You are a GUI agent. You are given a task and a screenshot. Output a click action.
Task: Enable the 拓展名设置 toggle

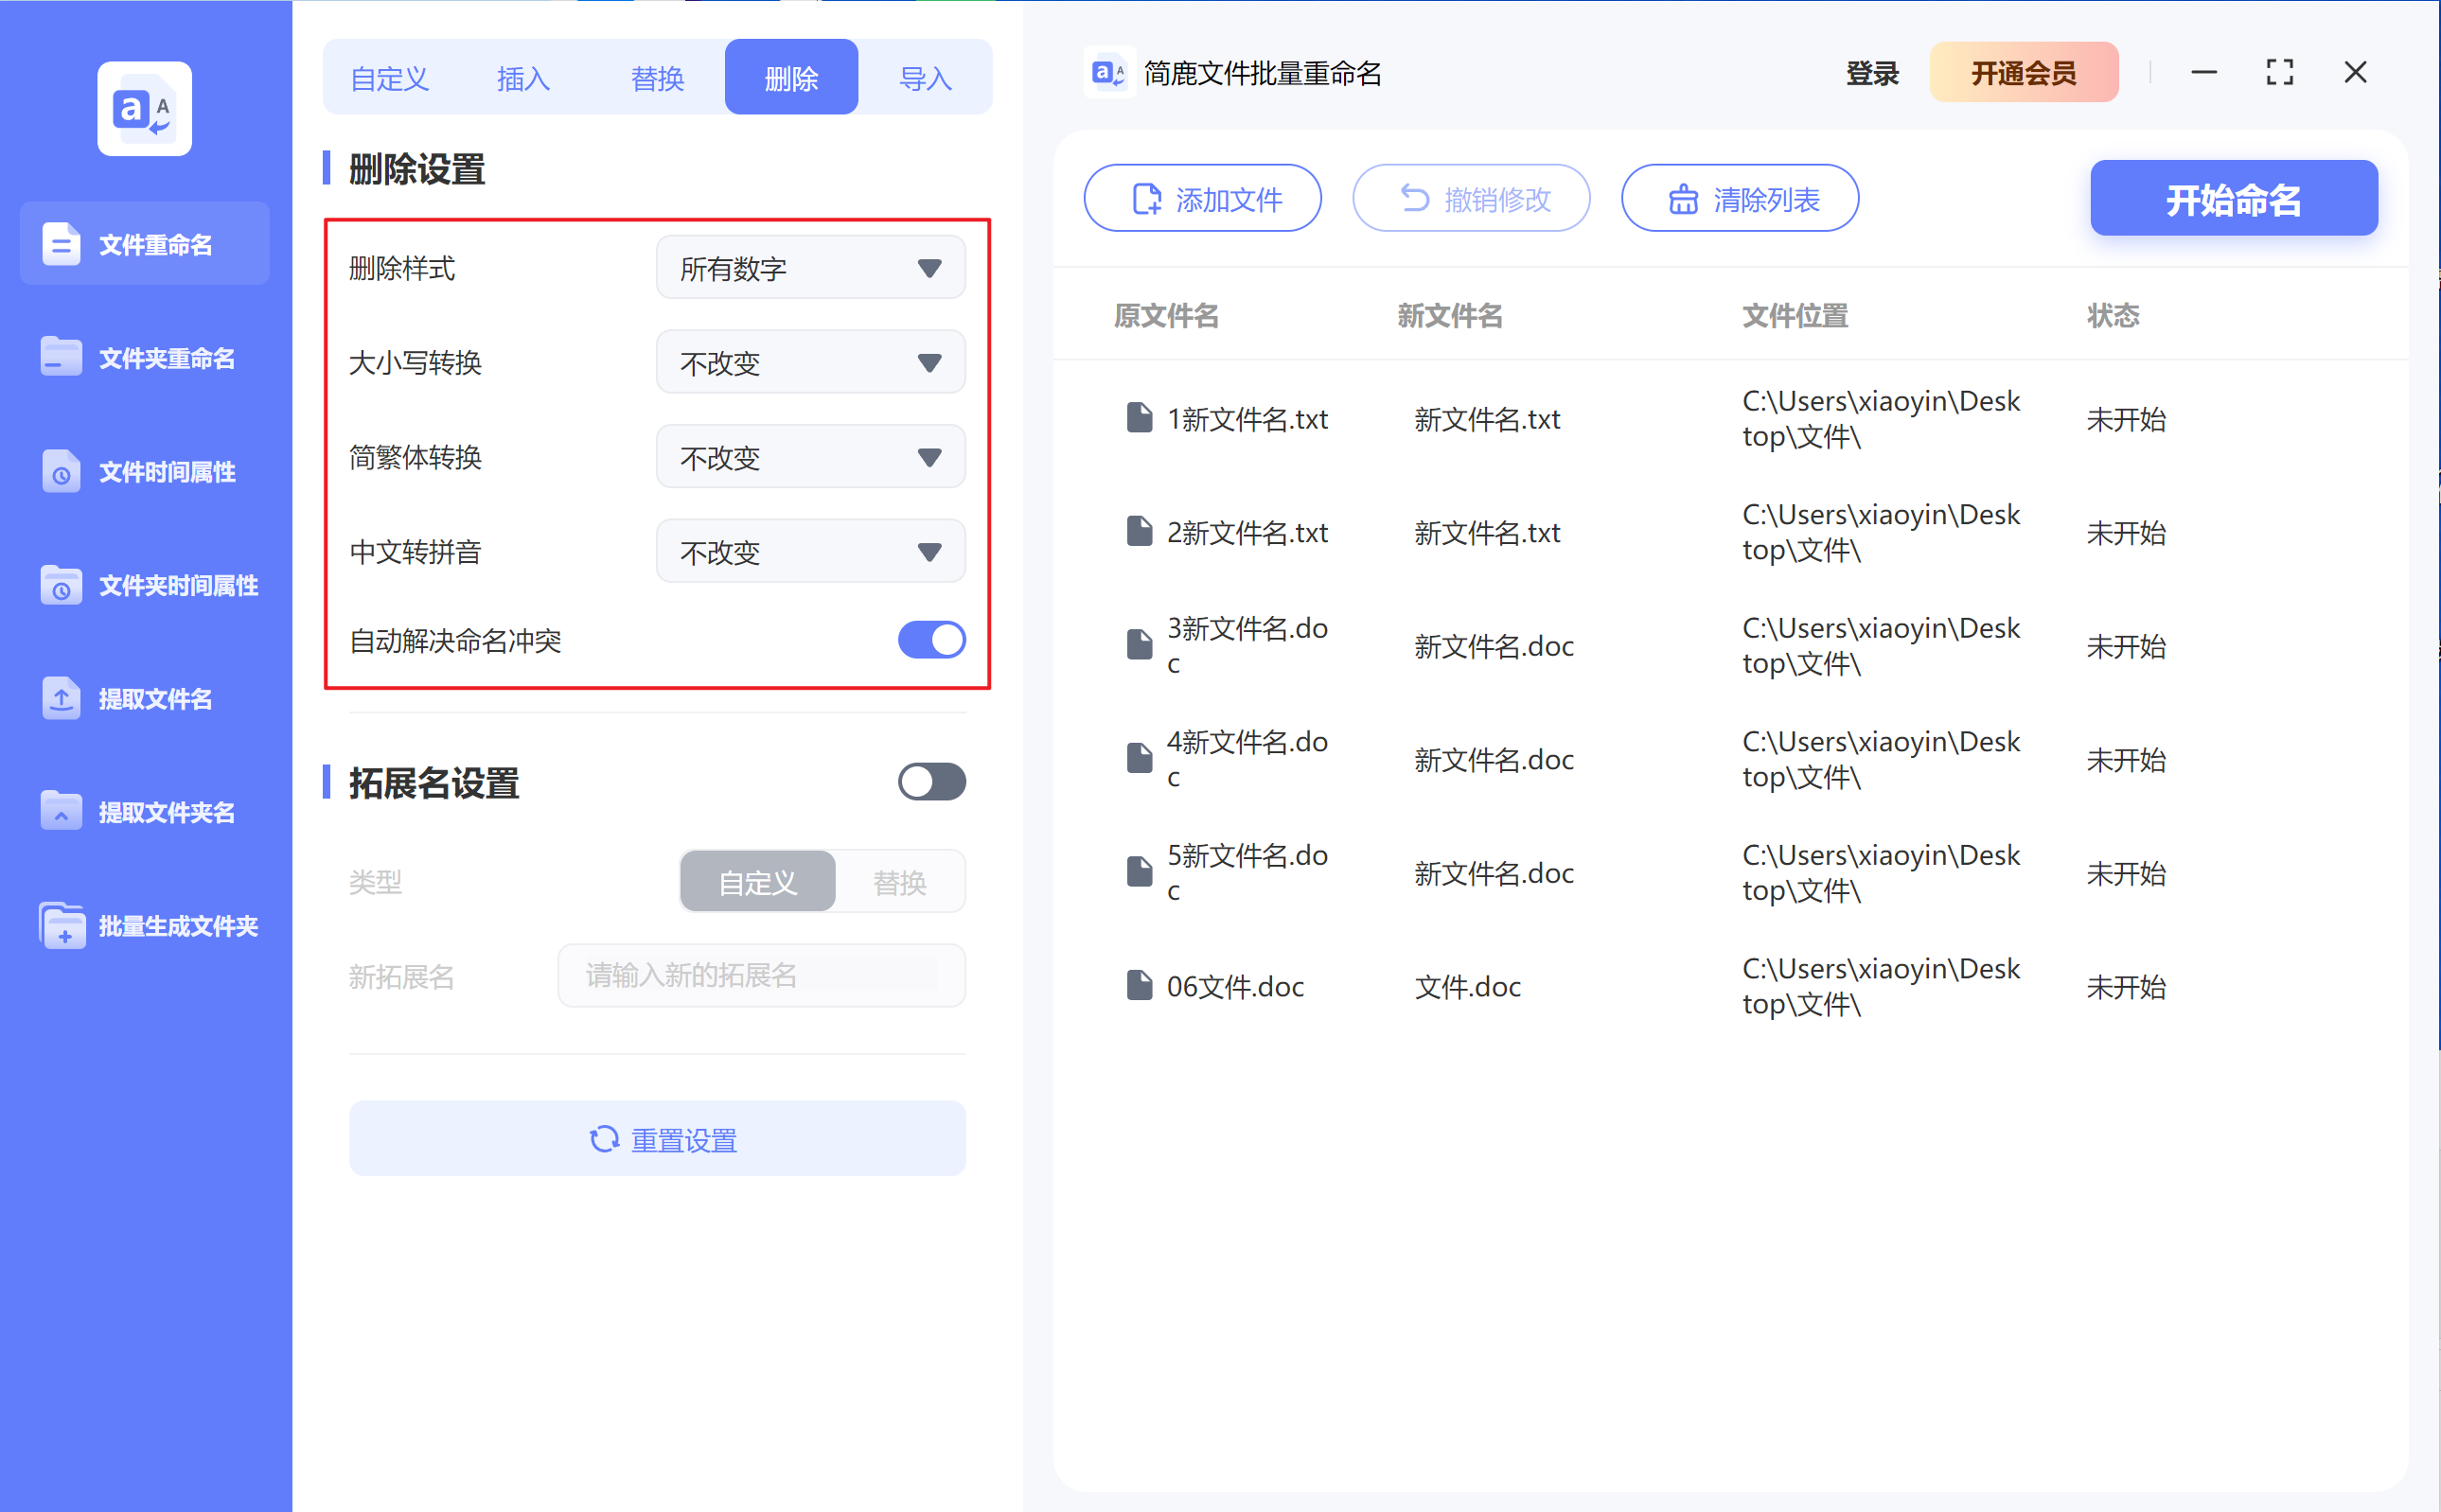pyautogui.click(x=931, y=782)
